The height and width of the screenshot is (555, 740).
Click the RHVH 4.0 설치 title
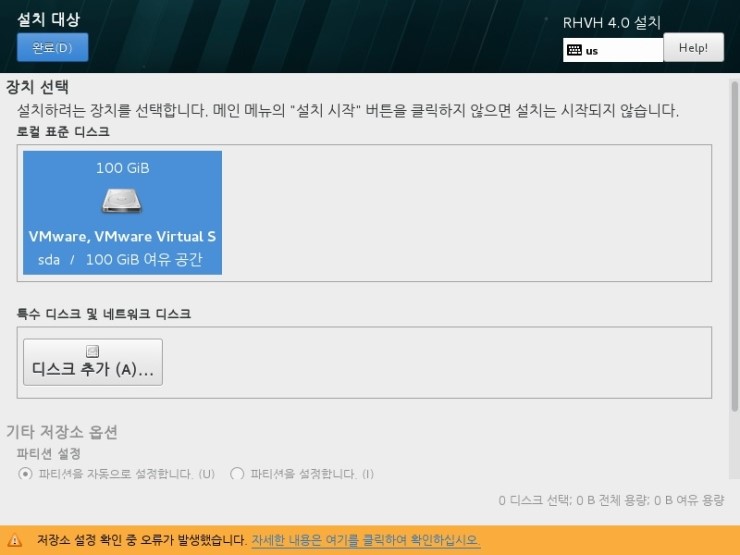(x=612, y=22)
